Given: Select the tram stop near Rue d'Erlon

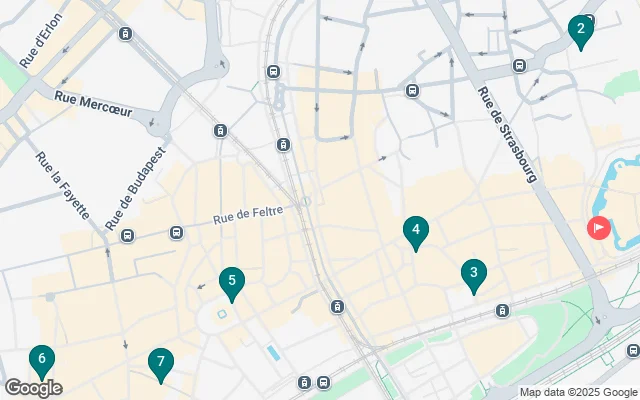Looking at the screenshot, I should (125, 33).
